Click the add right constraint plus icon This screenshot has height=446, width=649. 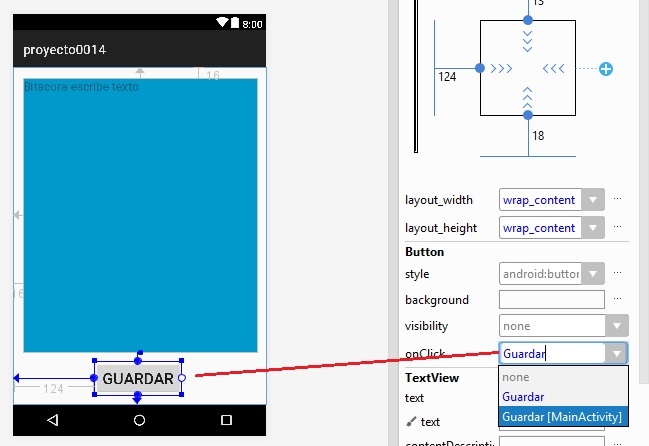(606, 69)
